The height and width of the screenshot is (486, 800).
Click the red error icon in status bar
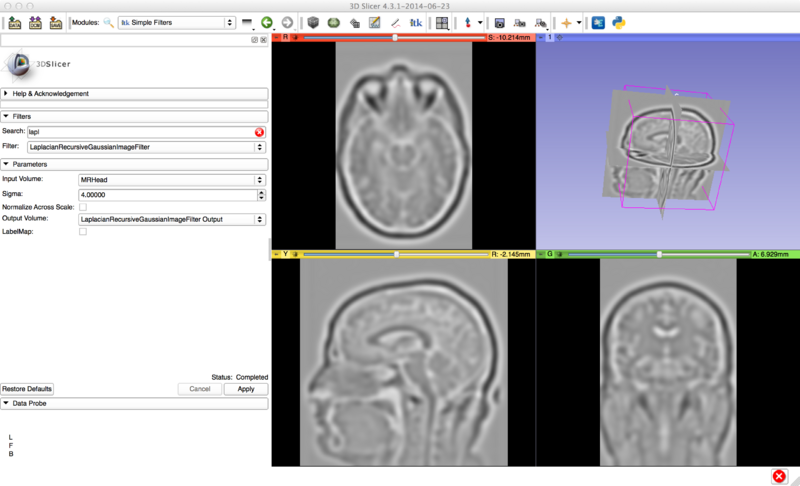click(x=779, y=476)
